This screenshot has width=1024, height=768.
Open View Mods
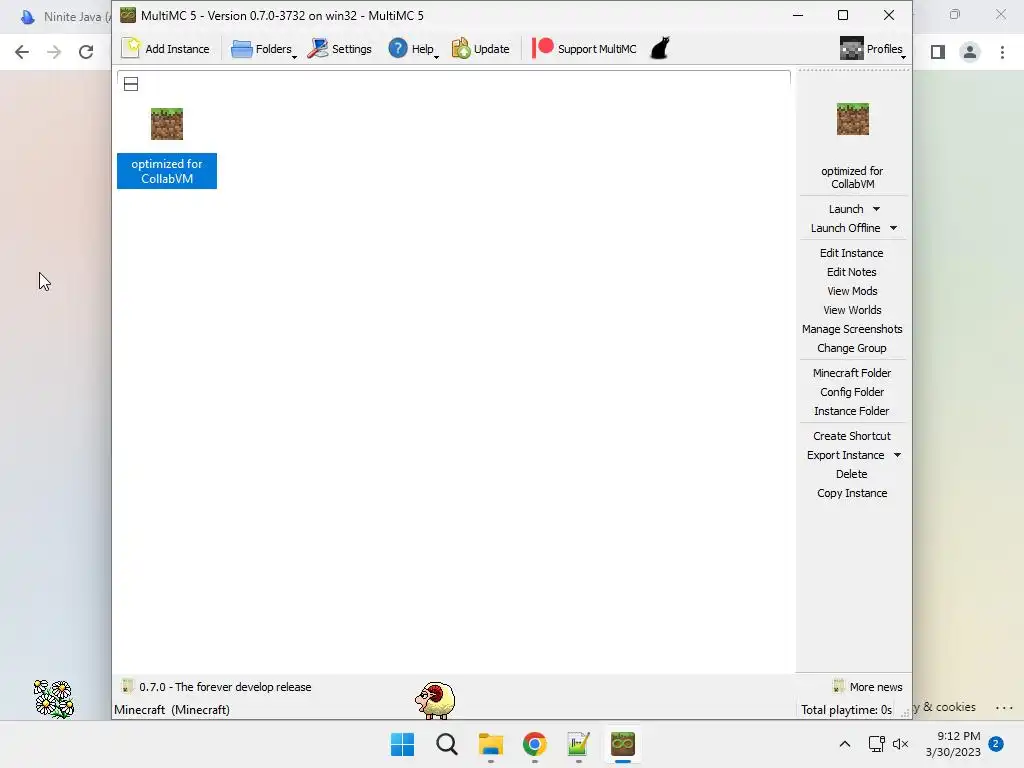[852, 291]
